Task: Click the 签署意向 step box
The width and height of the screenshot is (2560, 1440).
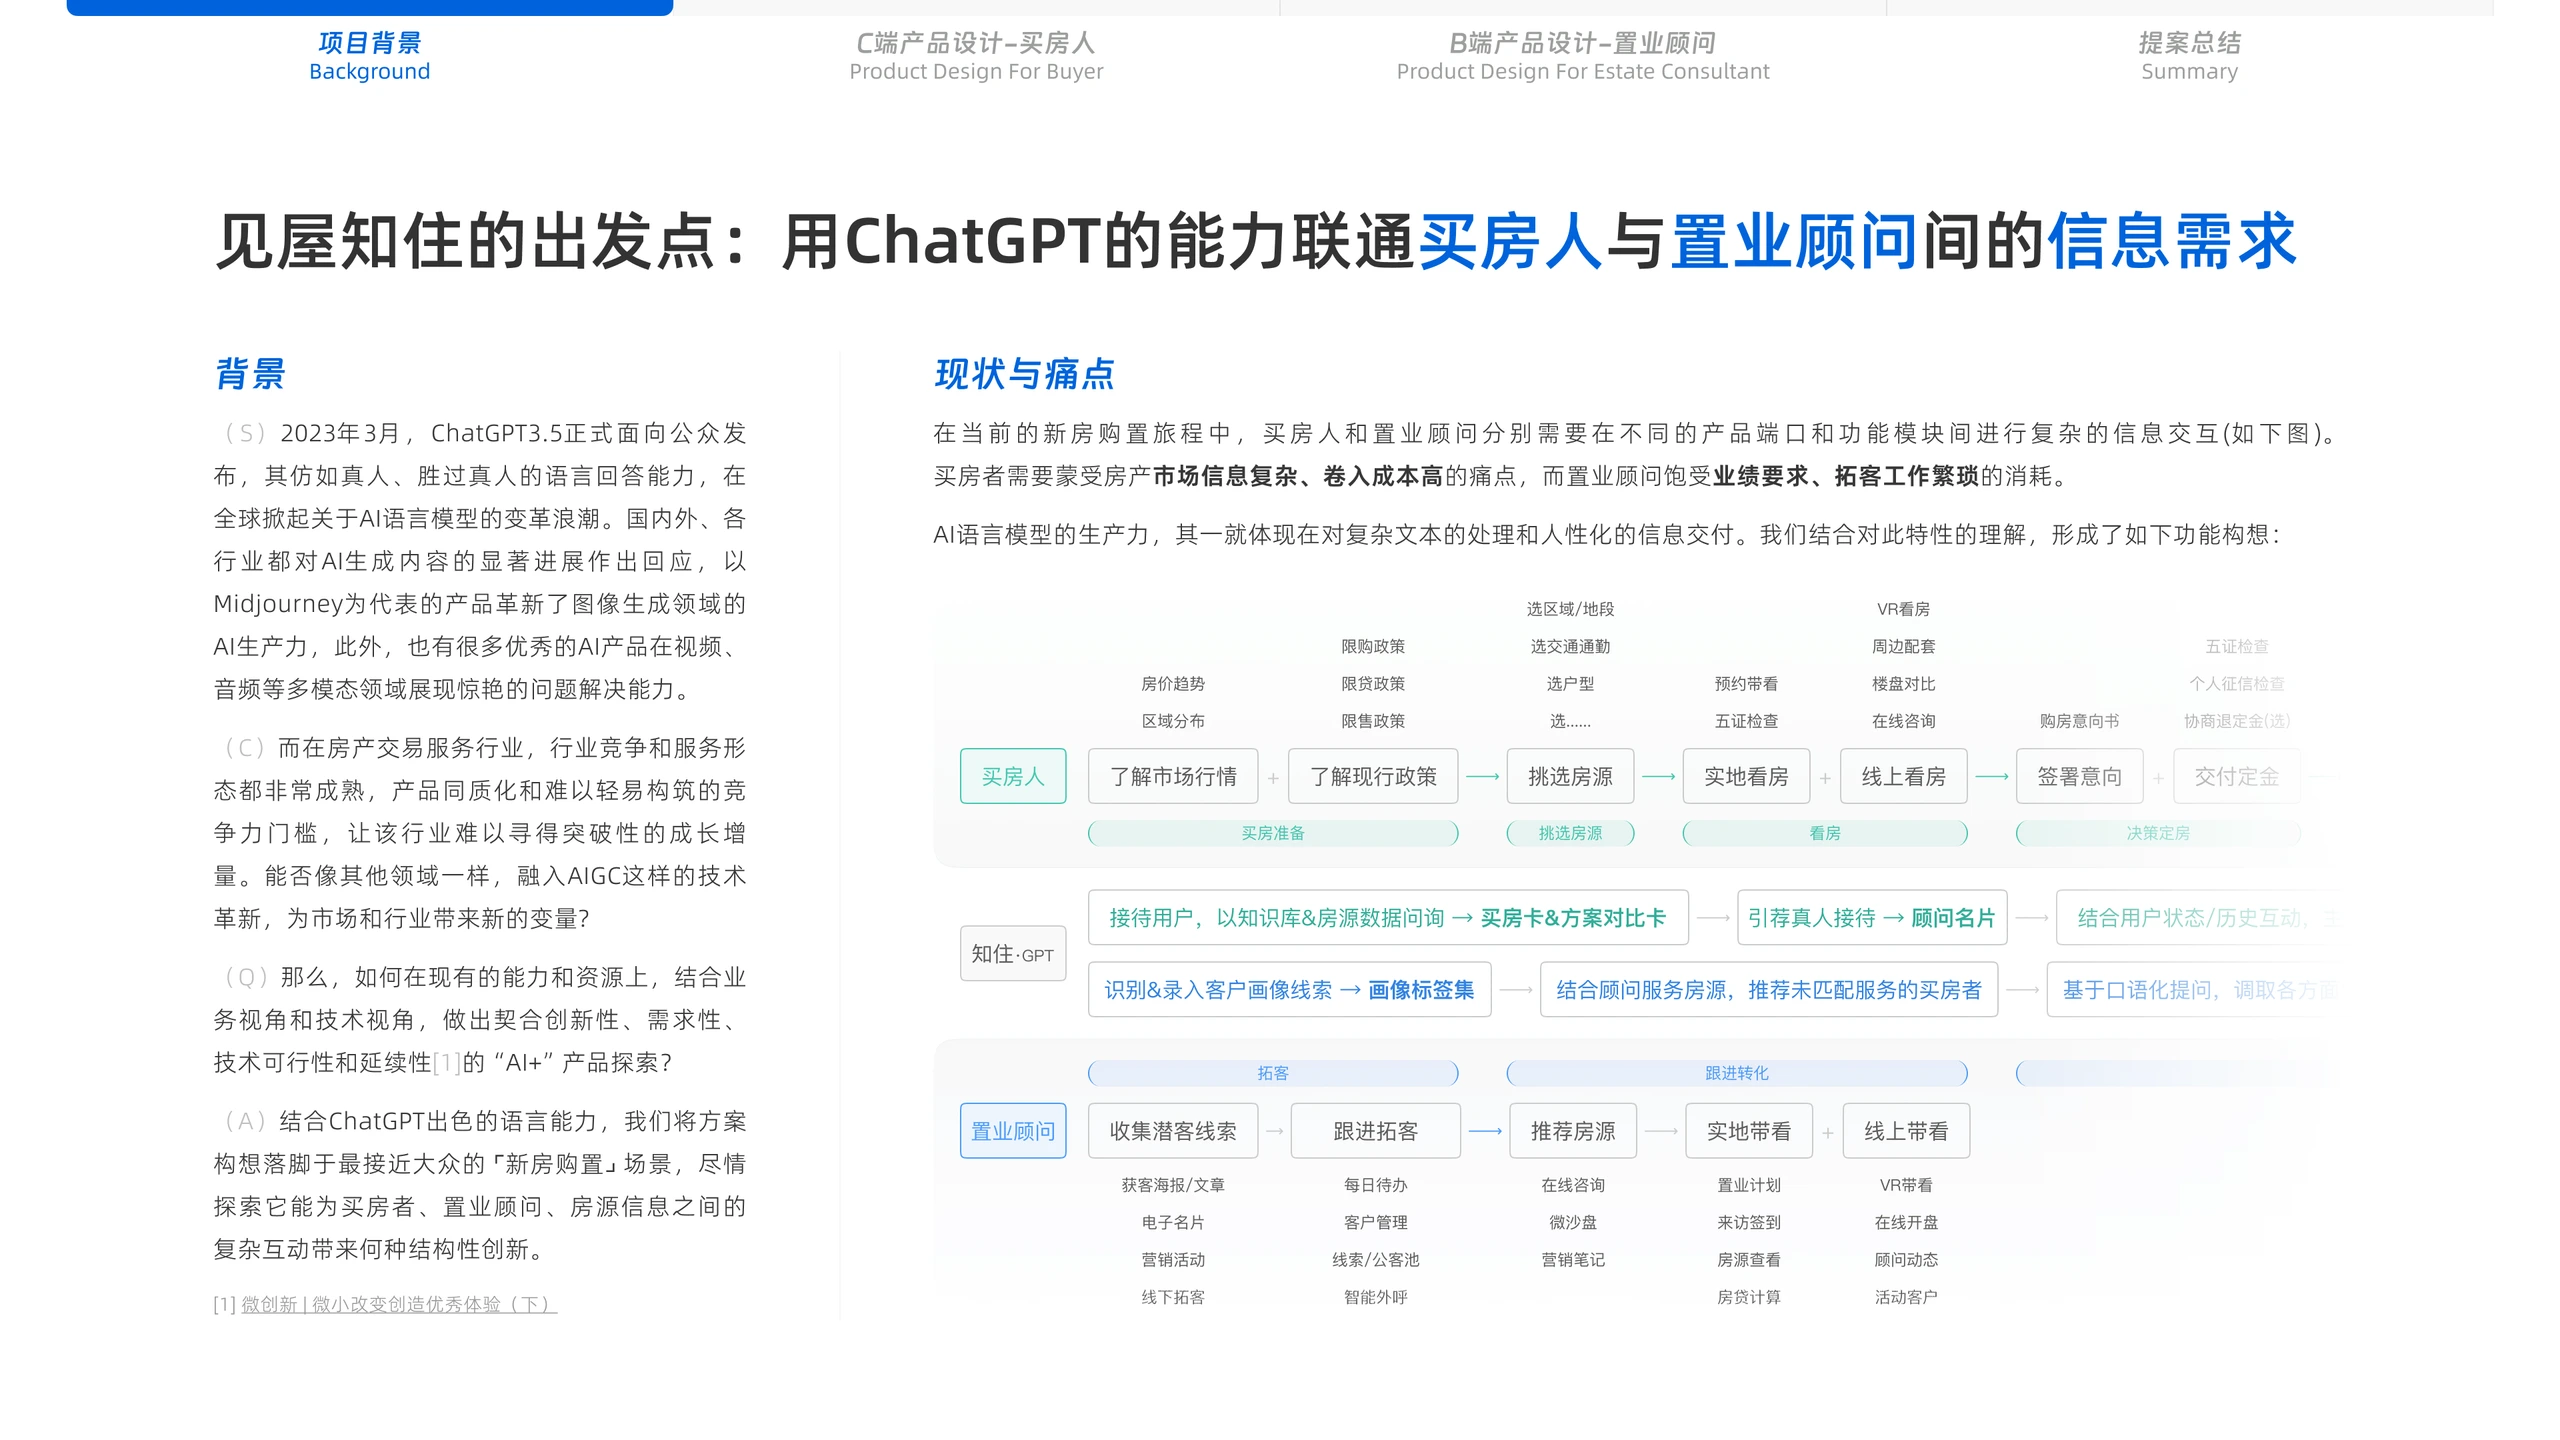Action: point(2079,776)
